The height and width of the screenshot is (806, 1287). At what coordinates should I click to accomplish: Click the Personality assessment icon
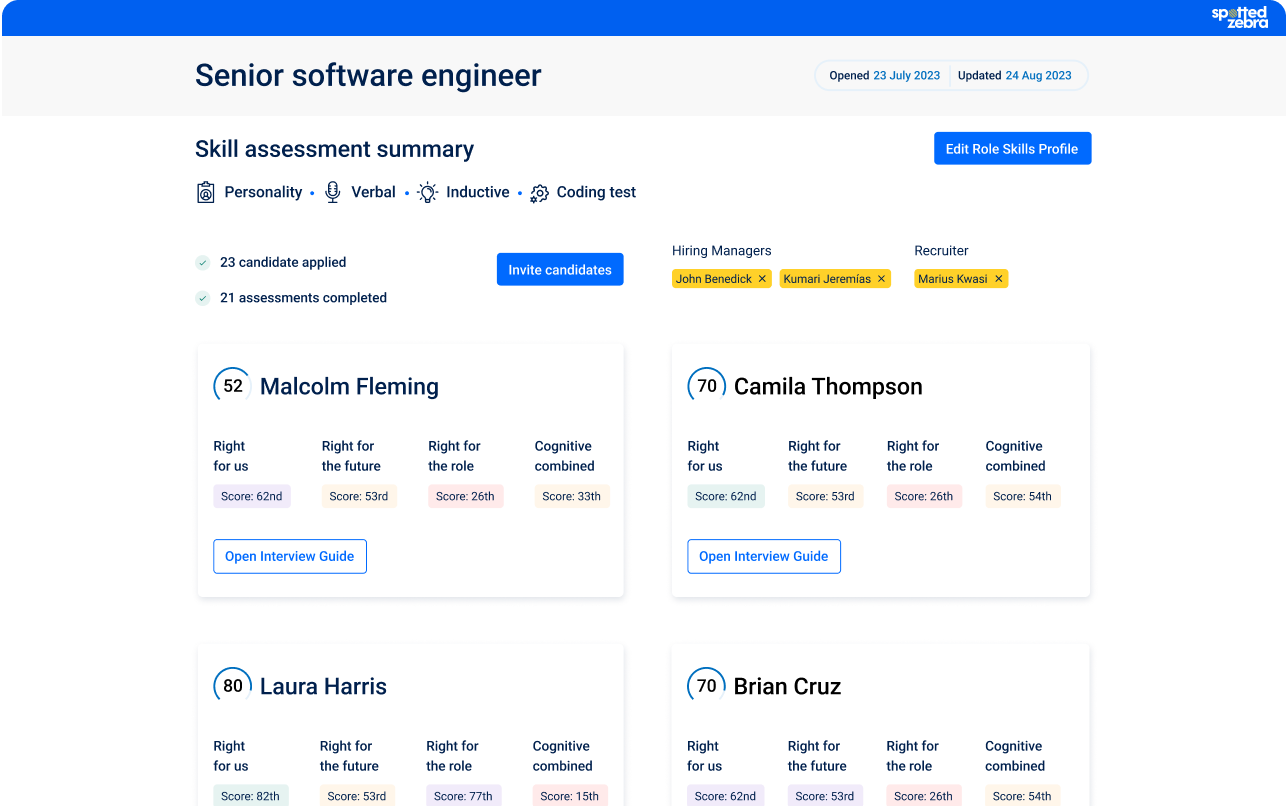206,193
